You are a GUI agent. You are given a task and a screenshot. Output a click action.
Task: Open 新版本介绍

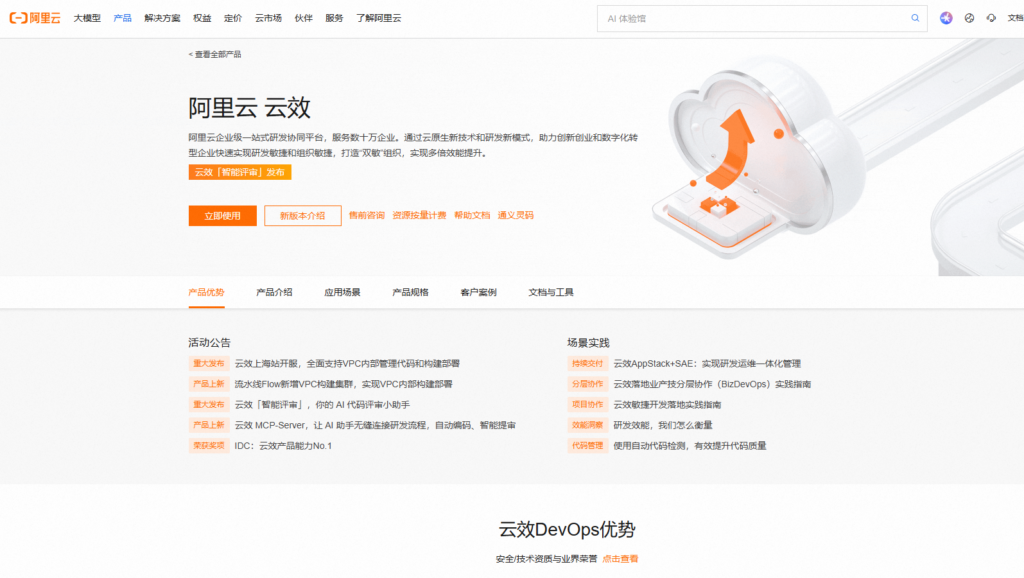click(x=301, y=215)
